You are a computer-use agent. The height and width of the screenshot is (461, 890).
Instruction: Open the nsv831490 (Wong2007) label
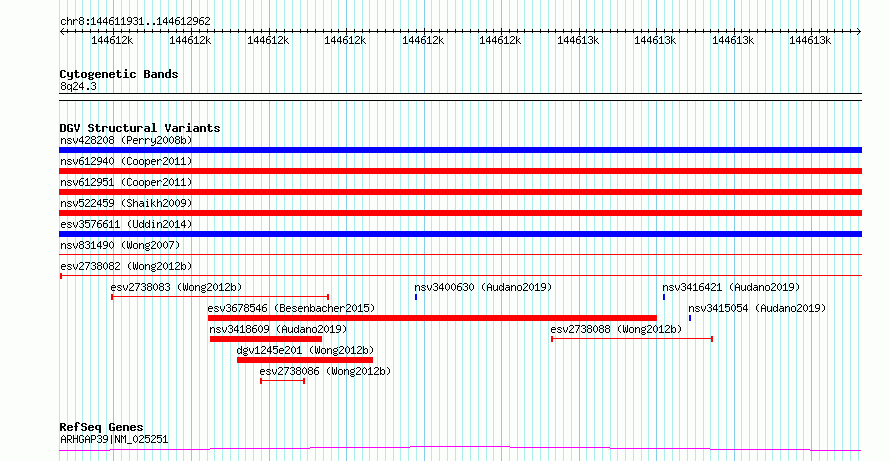tap(120, 245)
